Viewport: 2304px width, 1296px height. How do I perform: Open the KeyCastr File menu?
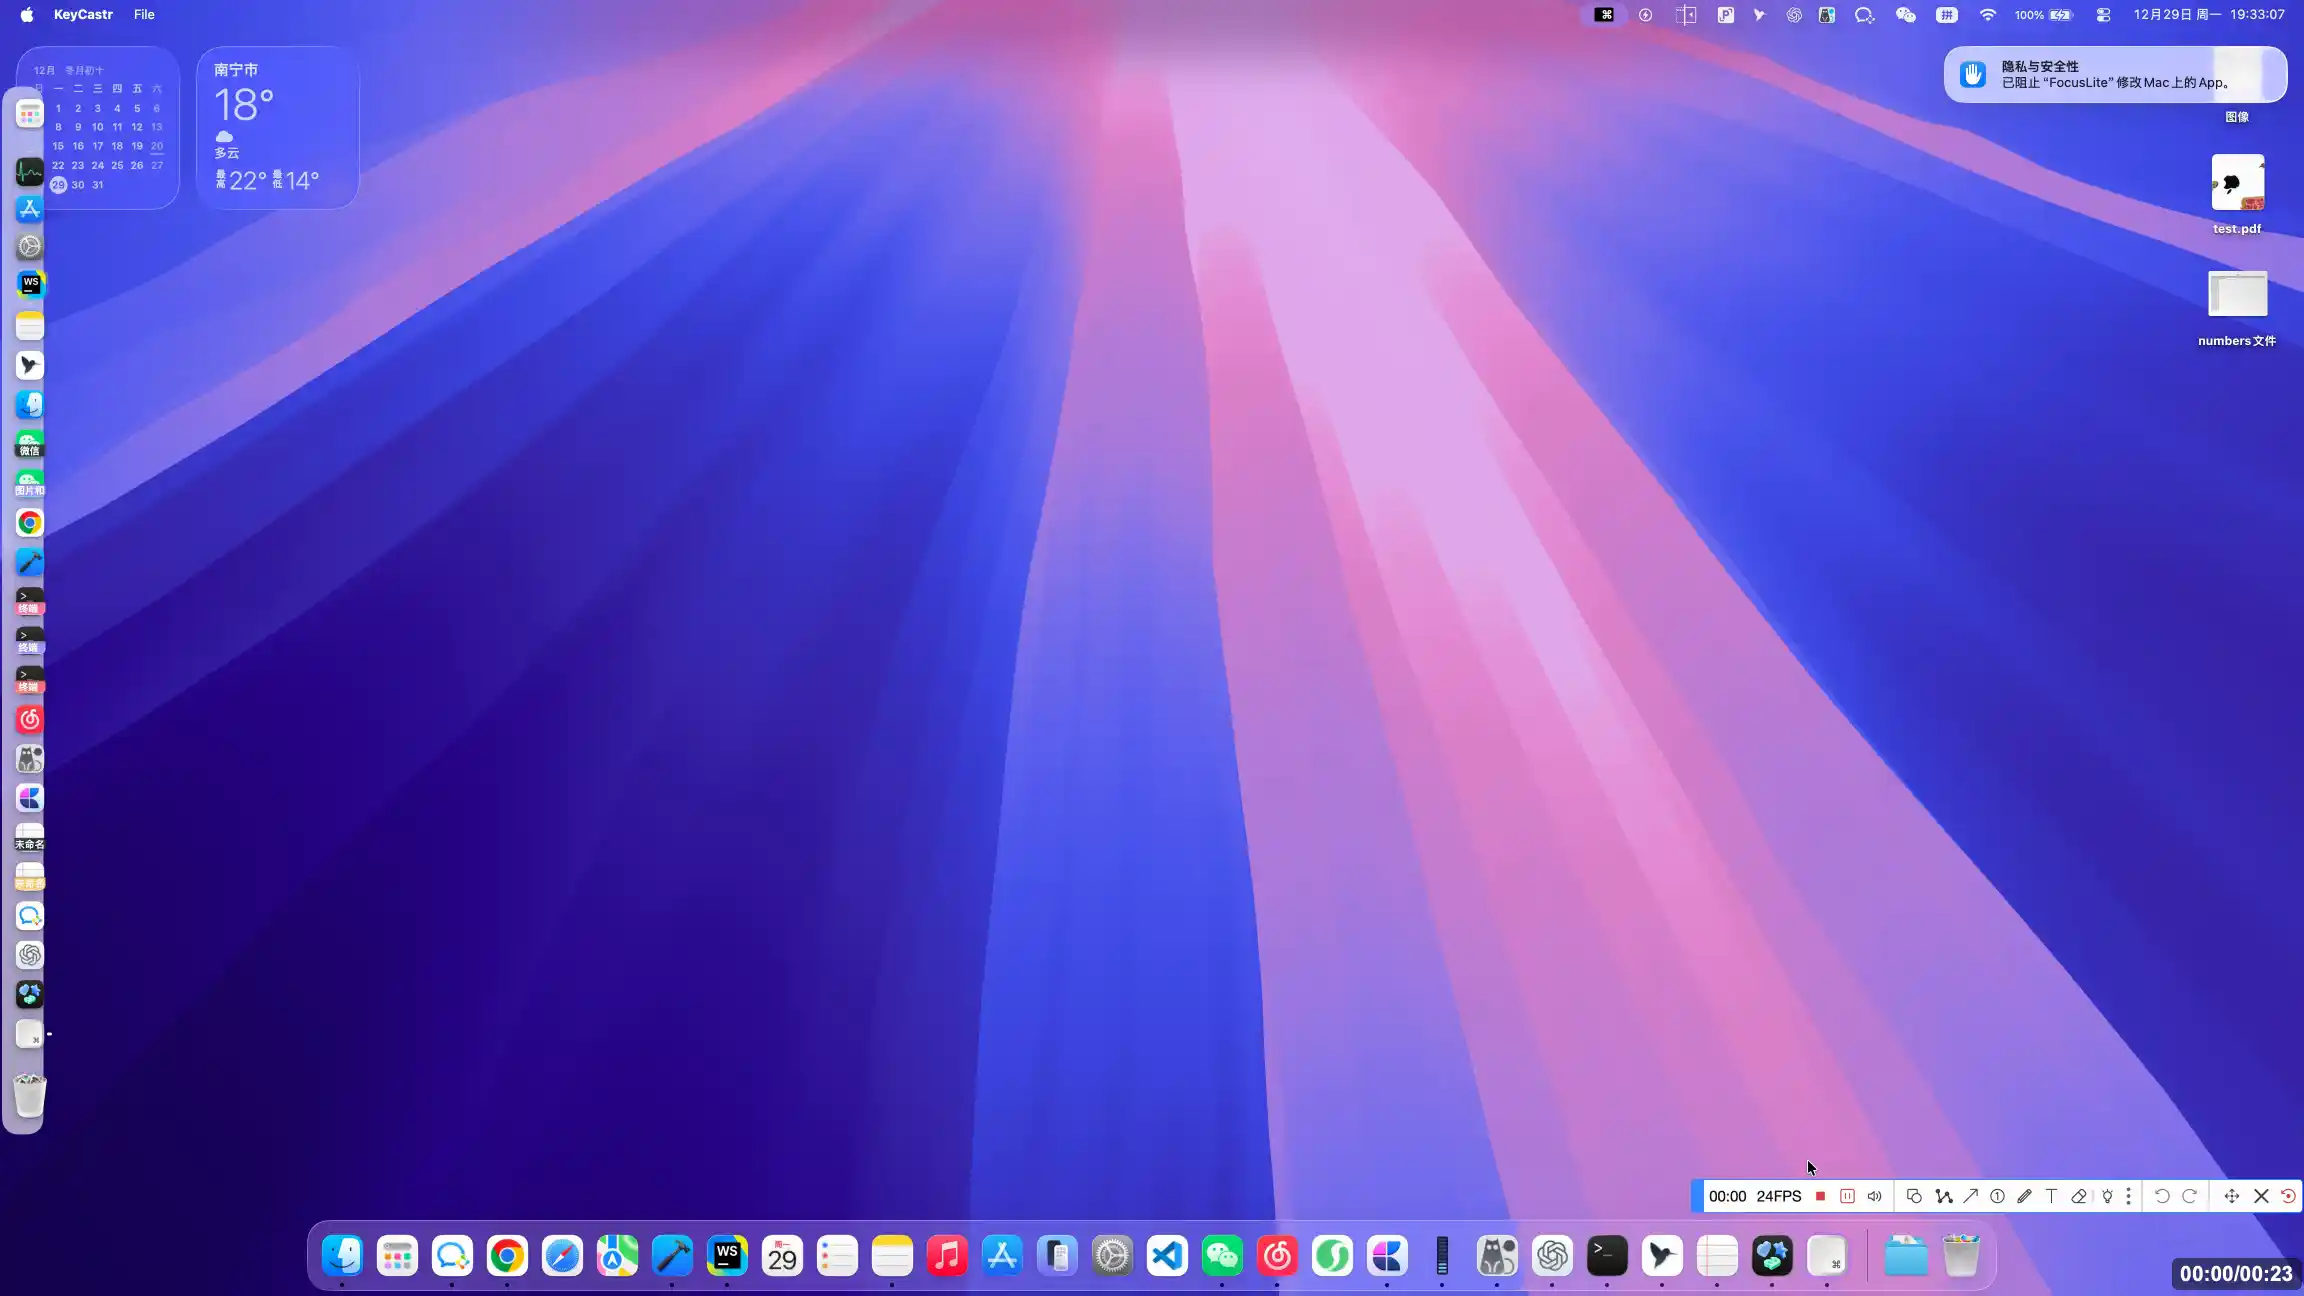click(144, 15)
